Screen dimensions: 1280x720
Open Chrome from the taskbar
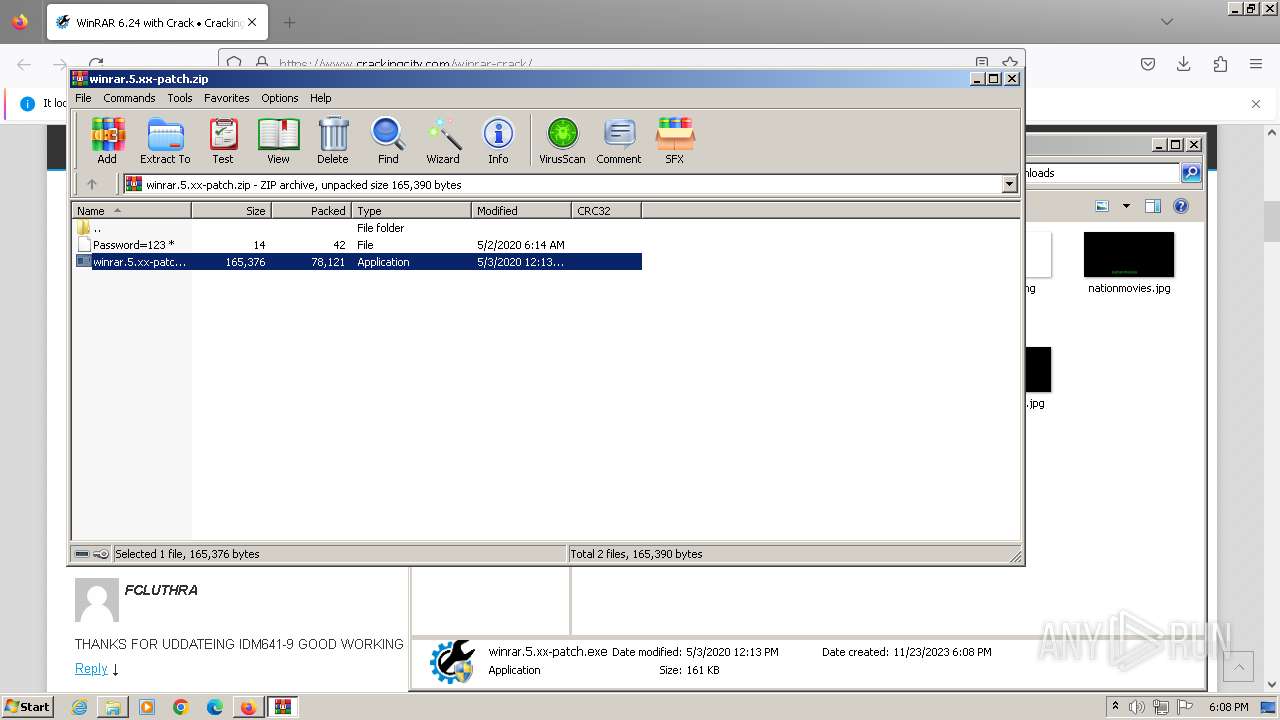[181, 707]
